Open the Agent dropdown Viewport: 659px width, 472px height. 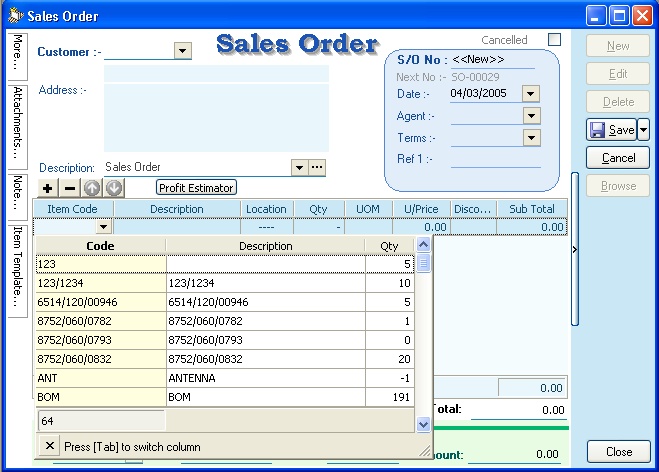click(531, 116)
